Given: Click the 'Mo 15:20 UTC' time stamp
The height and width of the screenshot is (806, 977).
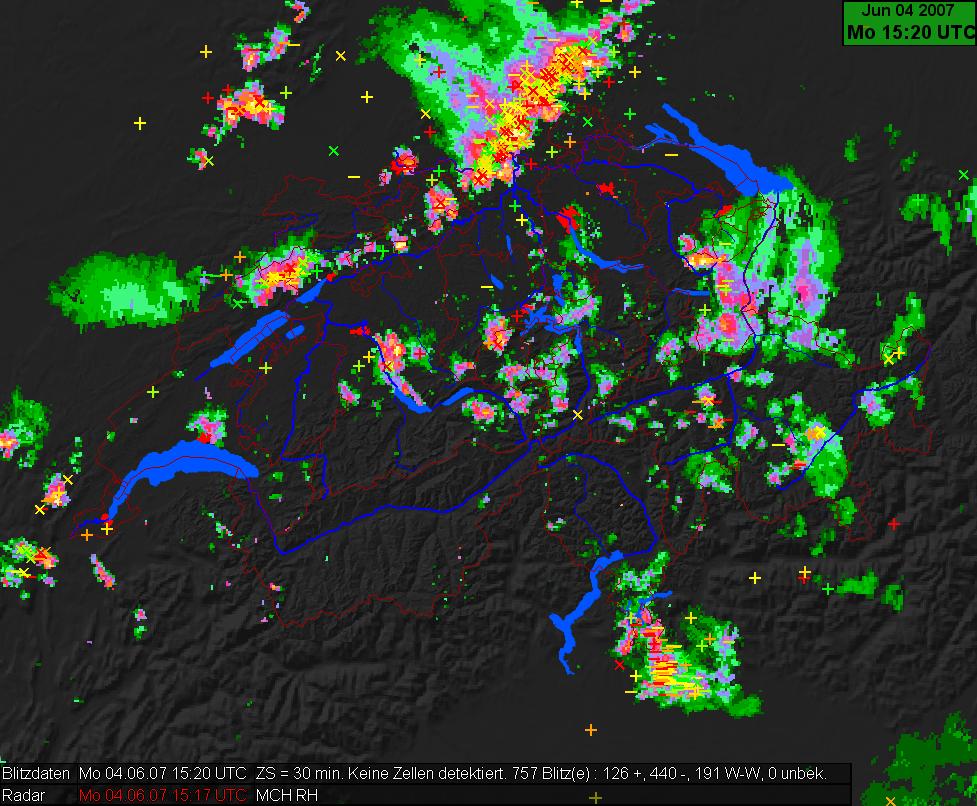Looking at the screenshot, I should (x=911, y=32).
